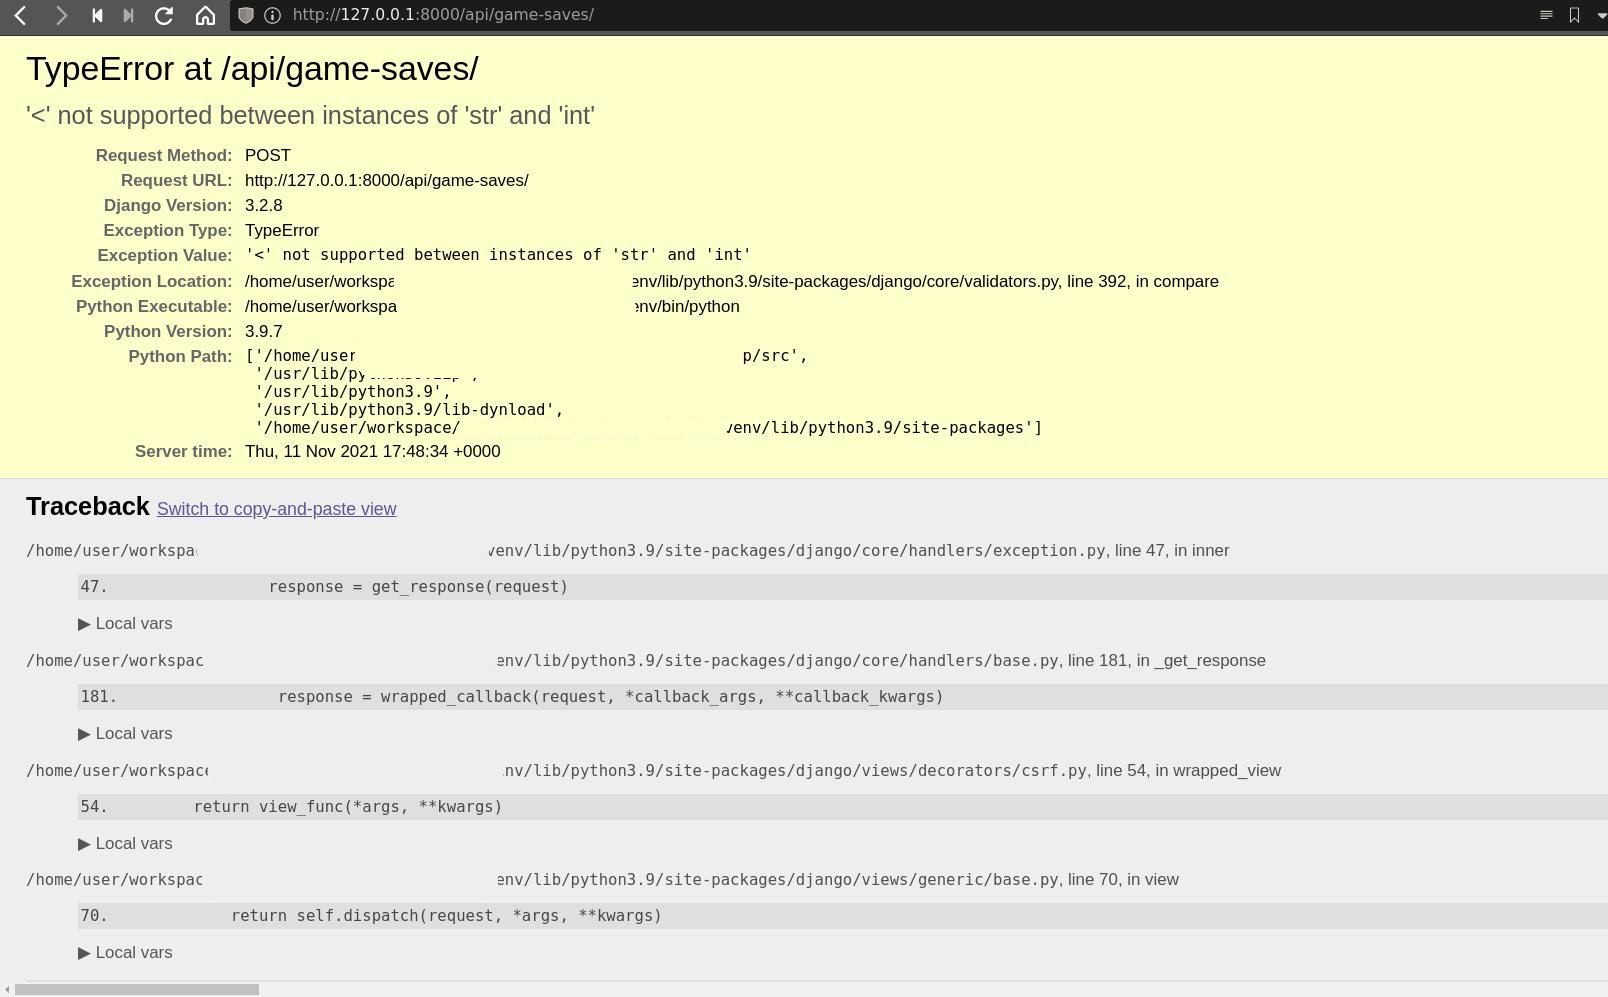The width and height of the screenshot is (1608, 997).
Task: Click the scrollbar left arrow
Action: pyautogui.click(x=7, y=990)
